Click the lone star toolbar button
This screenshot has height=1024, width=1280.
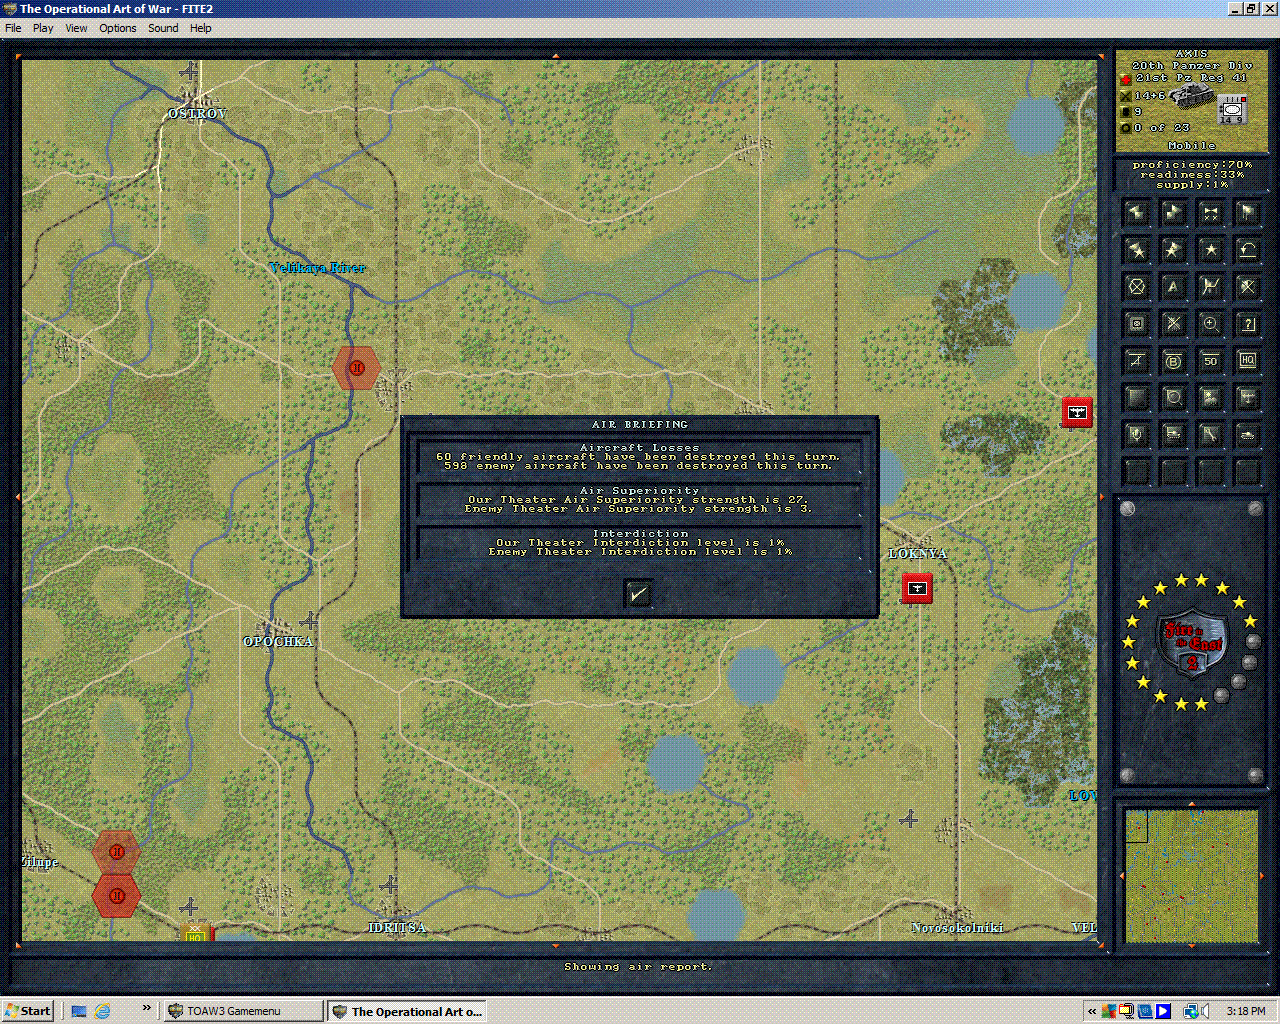point(1211,250)
